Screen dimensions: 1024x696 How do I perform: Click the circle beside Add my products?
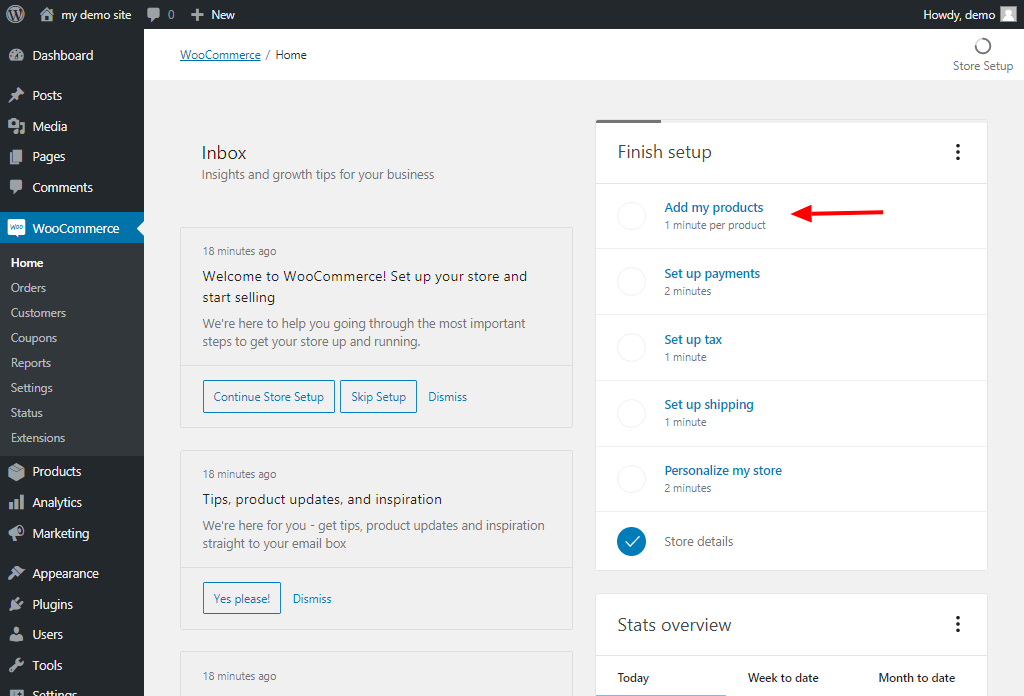(632, 215)
